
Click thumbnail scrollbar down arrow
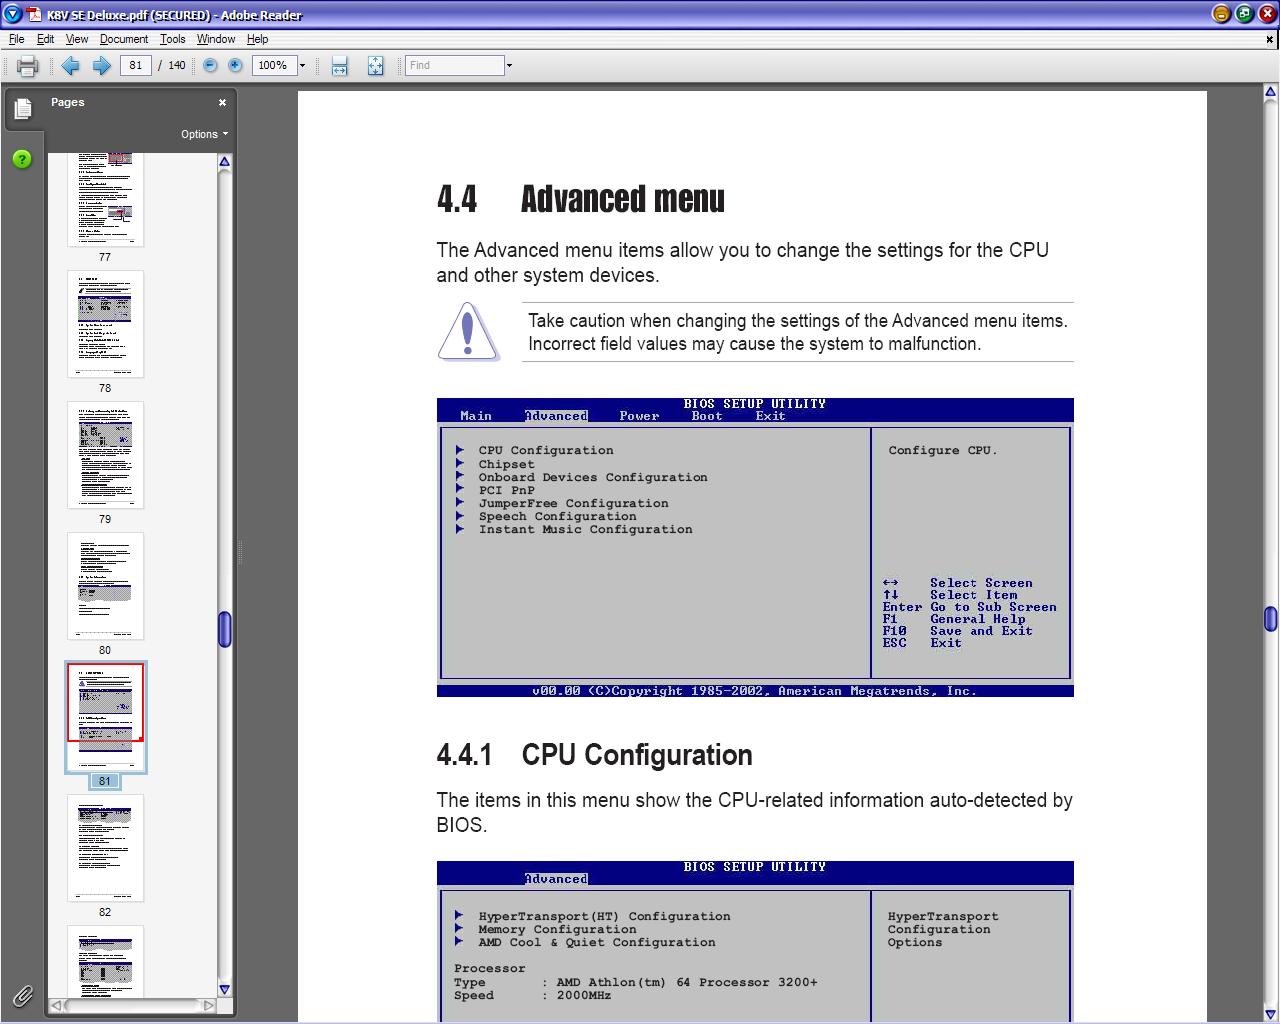tap(225, 989)
